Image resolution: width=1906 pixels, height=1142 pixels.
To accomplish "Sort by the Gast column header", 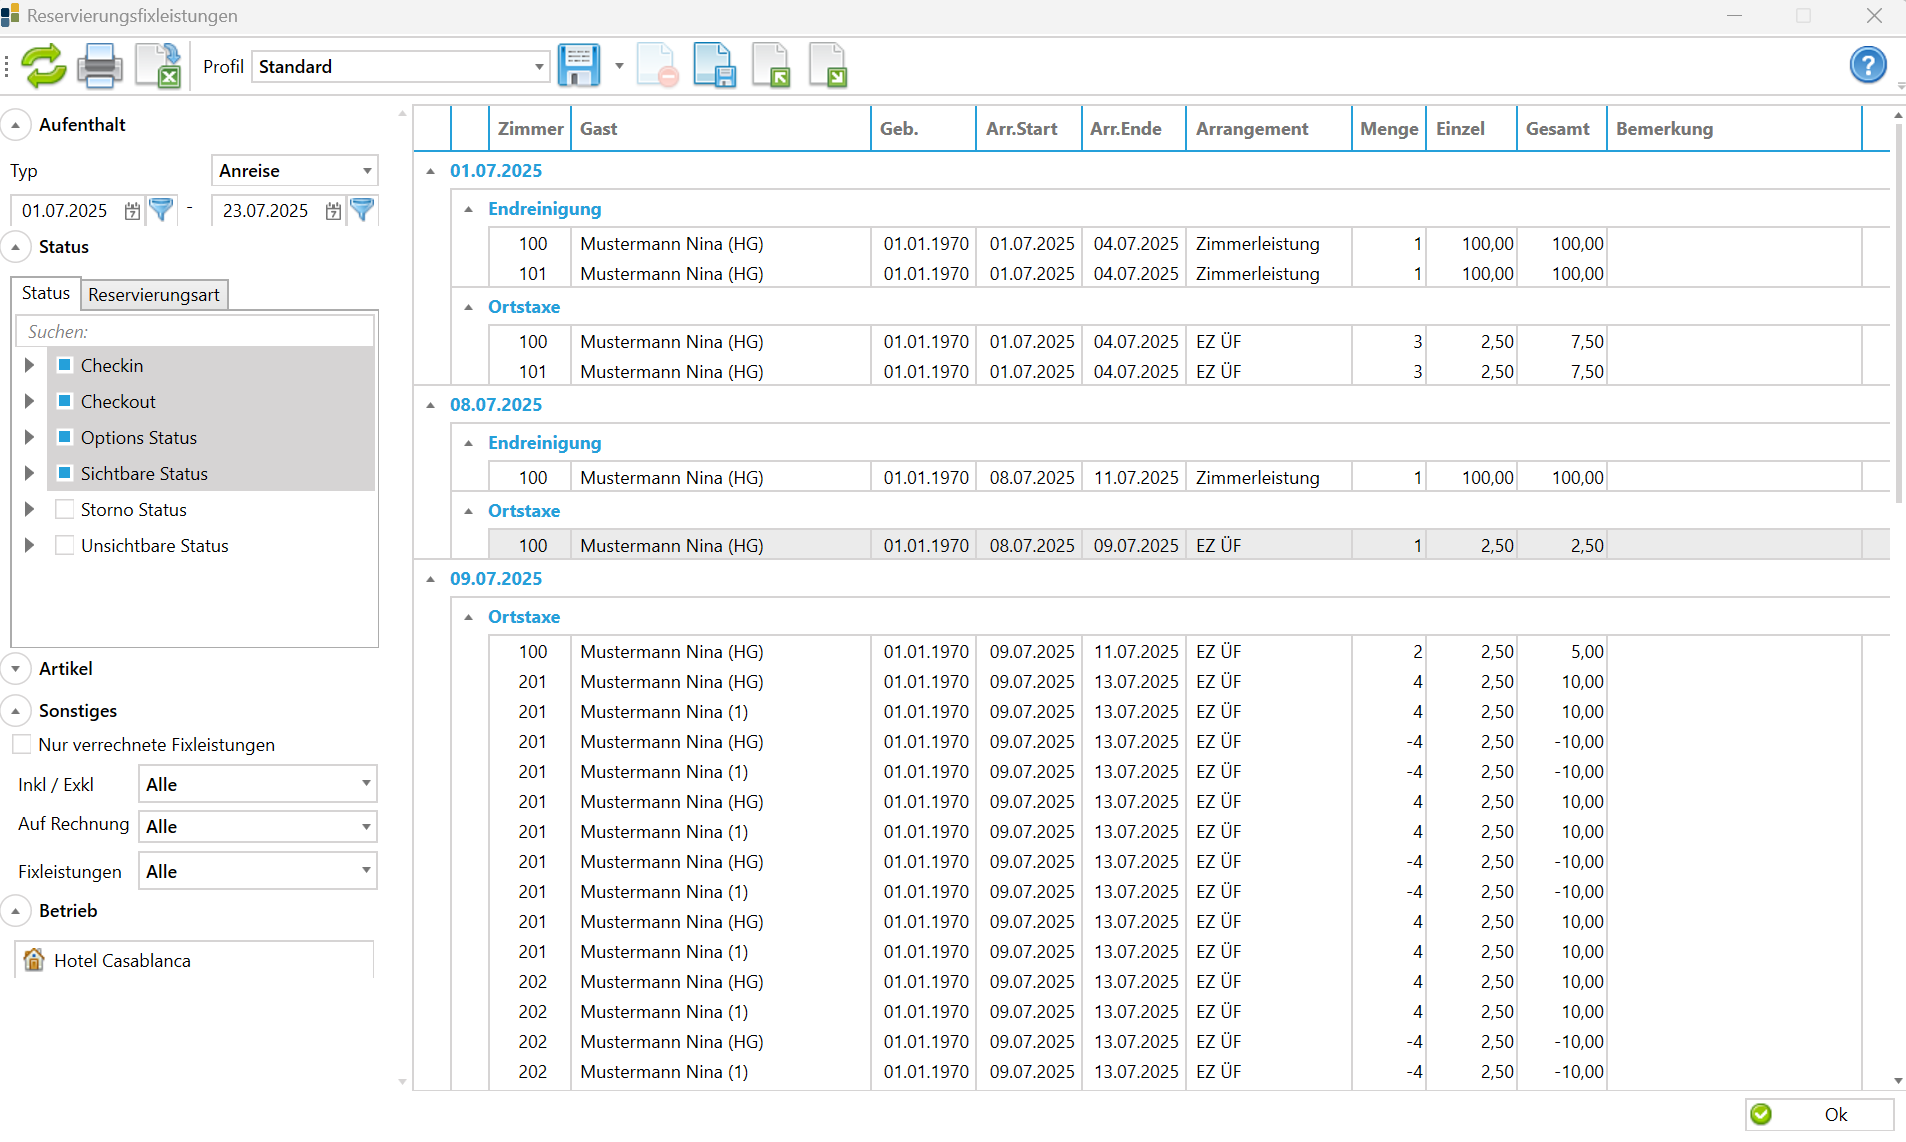I will pyautogui.click(x=721, y=129).
